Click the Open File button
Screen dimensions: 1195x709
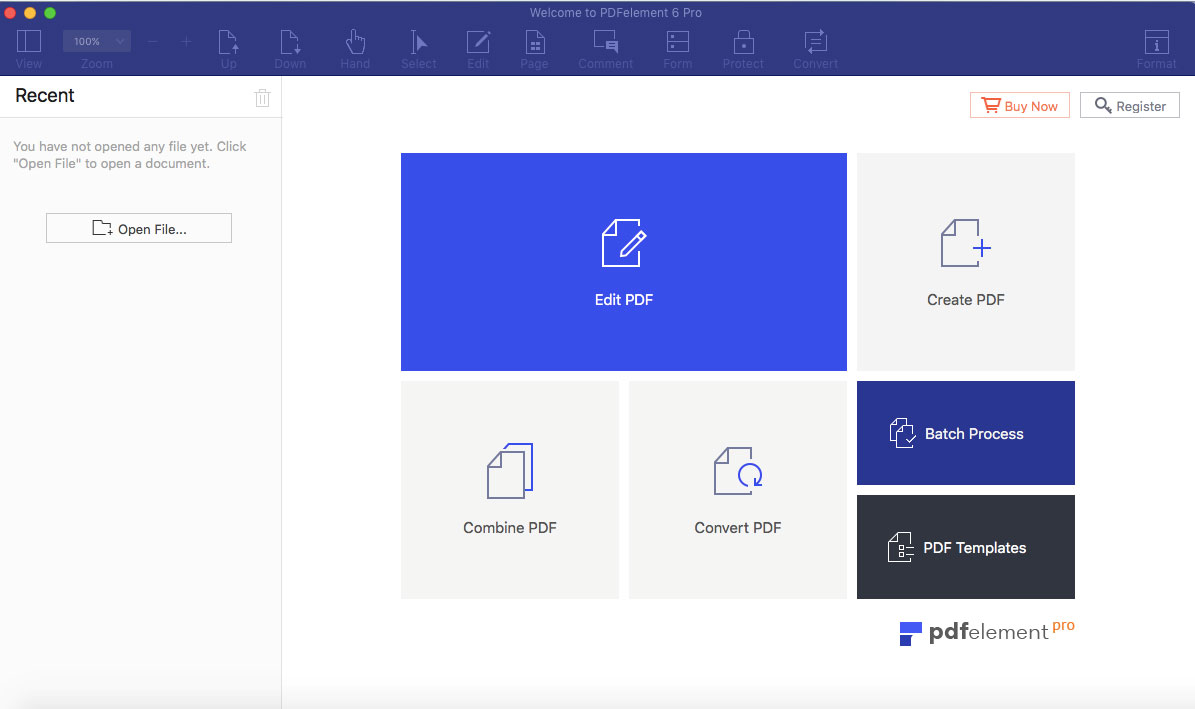pos(138,228)
